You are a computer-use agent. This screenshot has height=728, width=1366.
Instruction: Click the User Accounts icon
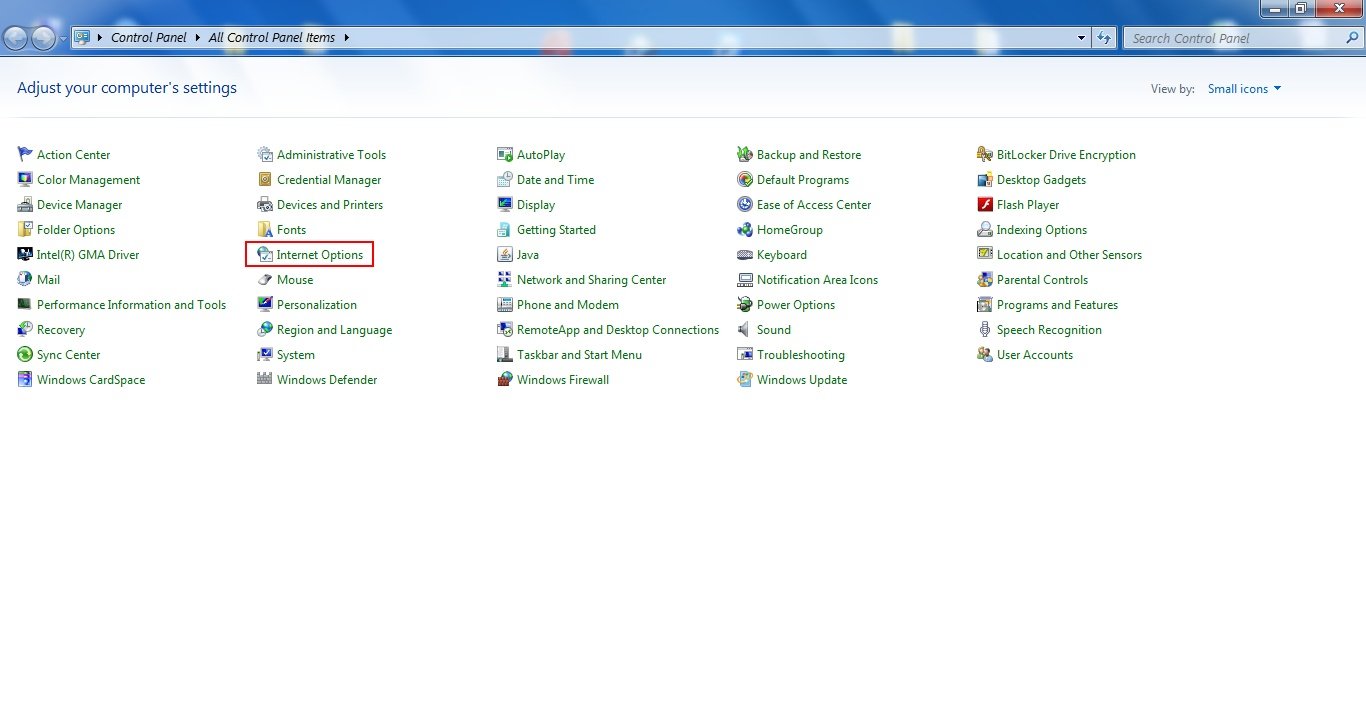(985, 354)
